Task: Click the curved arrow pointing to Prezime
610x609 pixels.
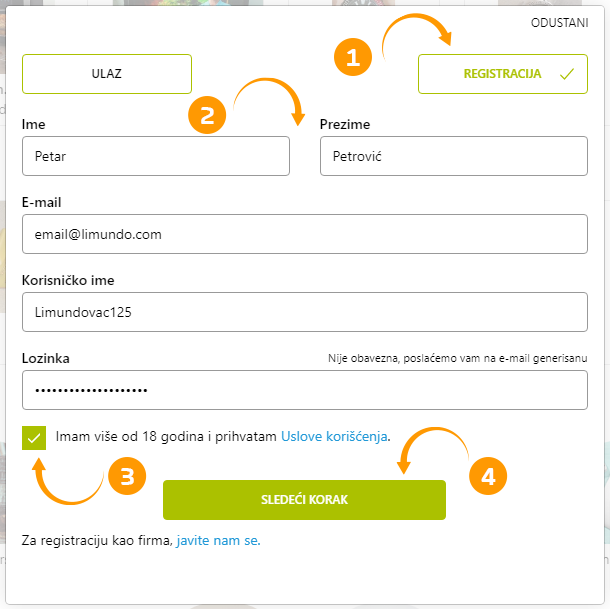Action: (269, 101)
